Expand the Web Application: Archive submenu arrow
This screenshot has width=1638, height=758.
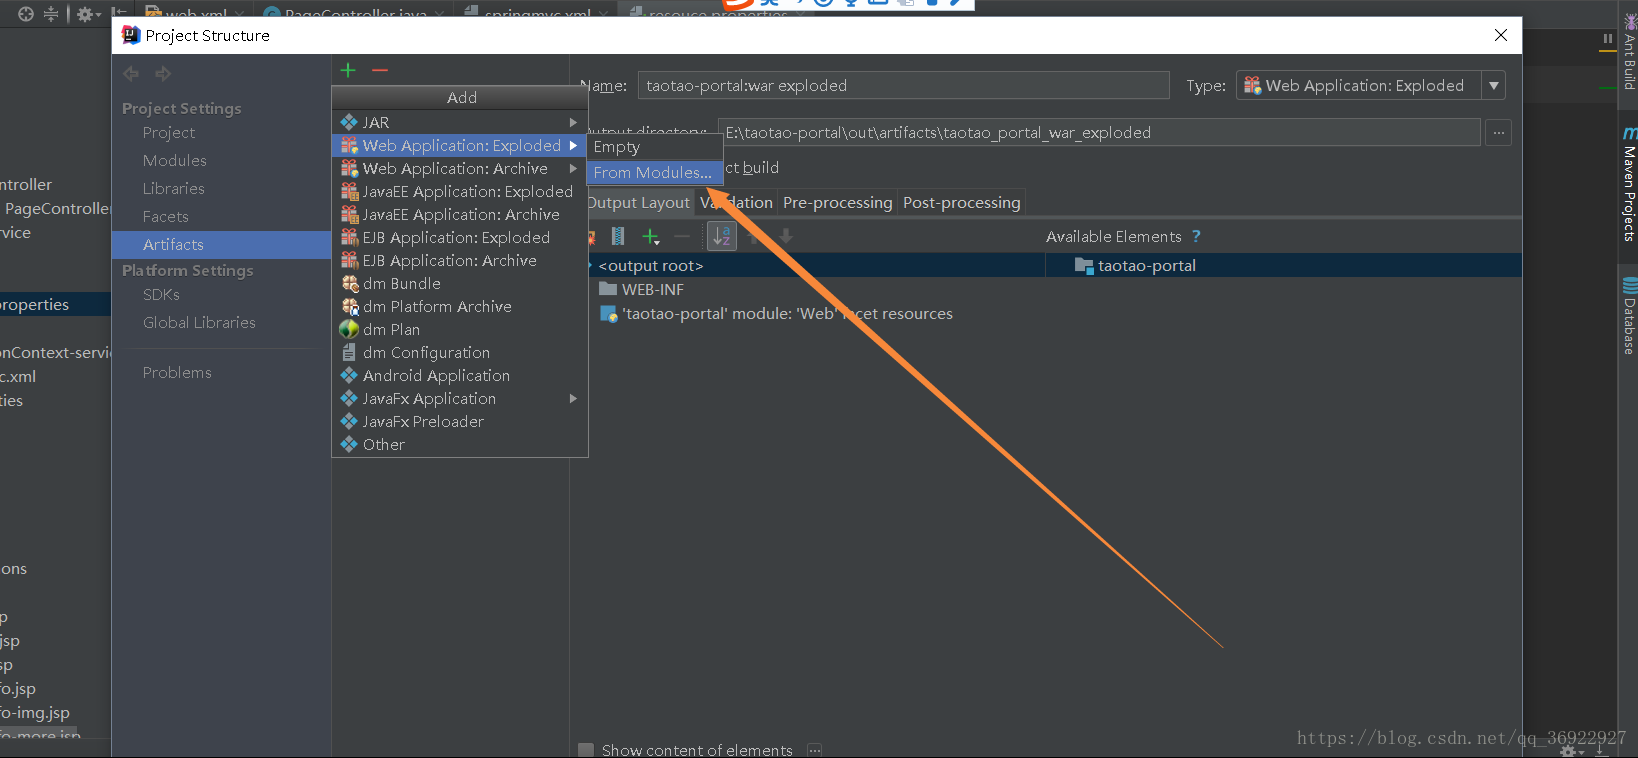point(573,168)
